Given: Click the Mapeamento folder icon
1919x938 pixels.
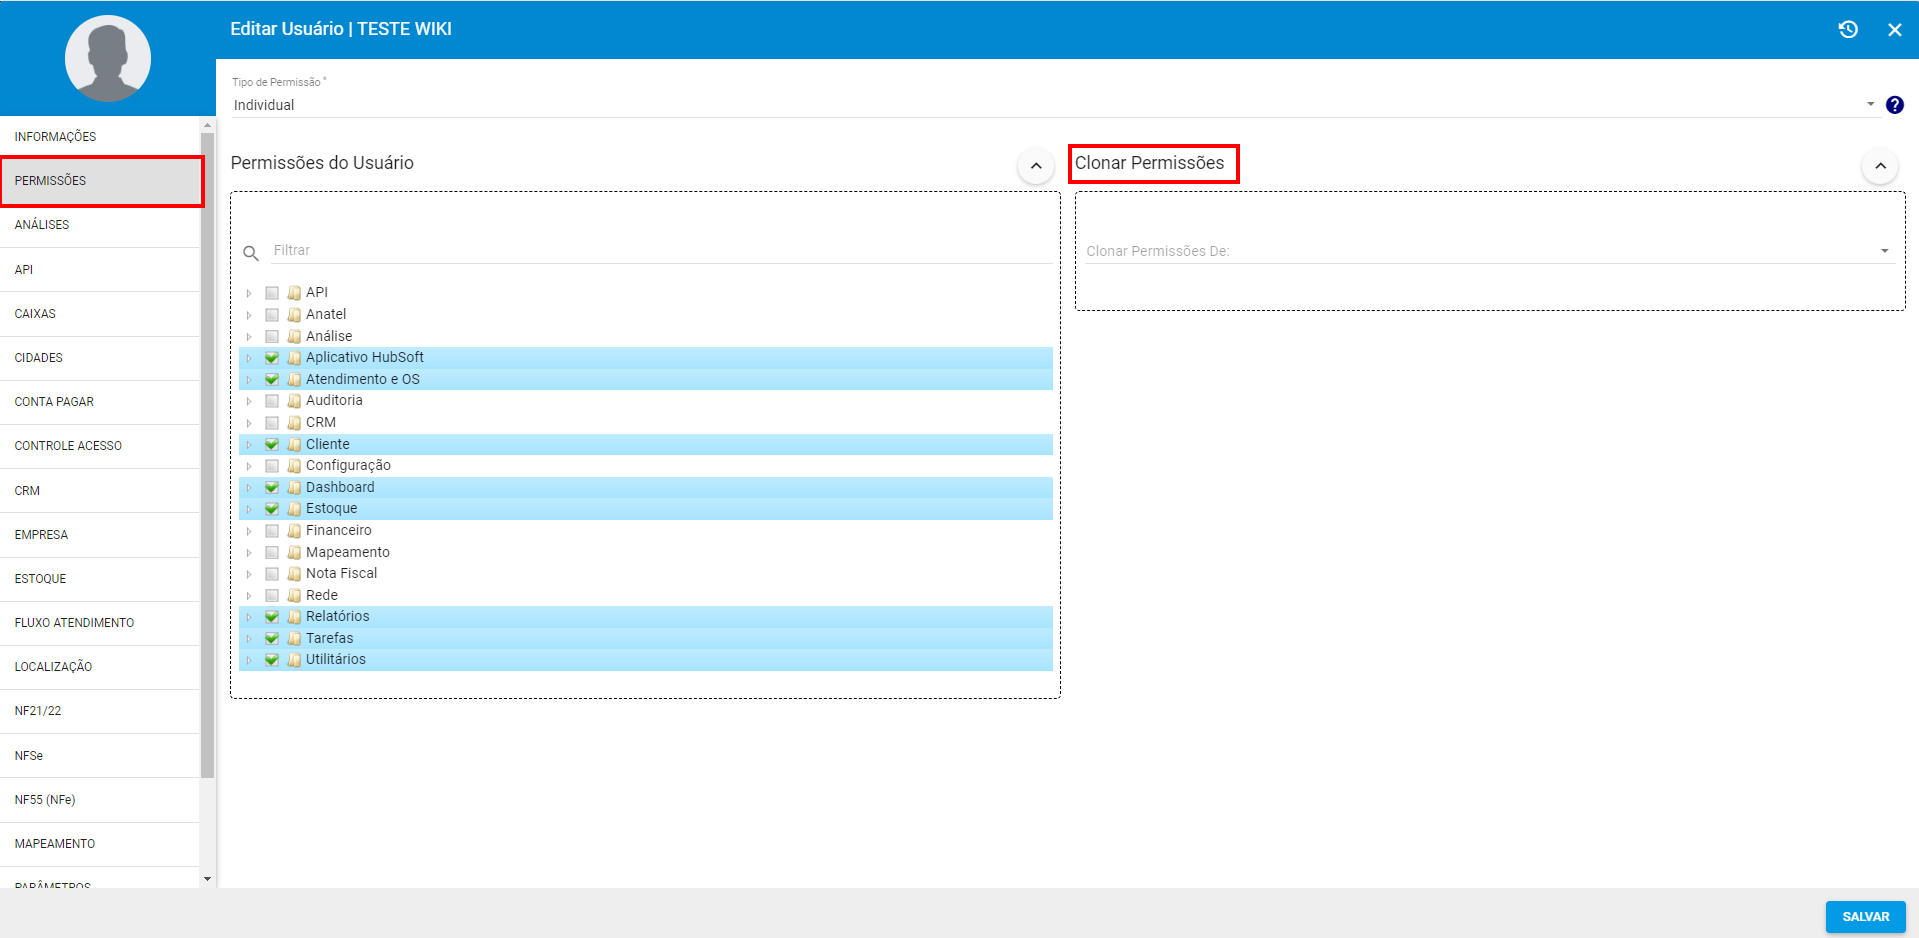Looking at the screenshot, I should (294, 552).
